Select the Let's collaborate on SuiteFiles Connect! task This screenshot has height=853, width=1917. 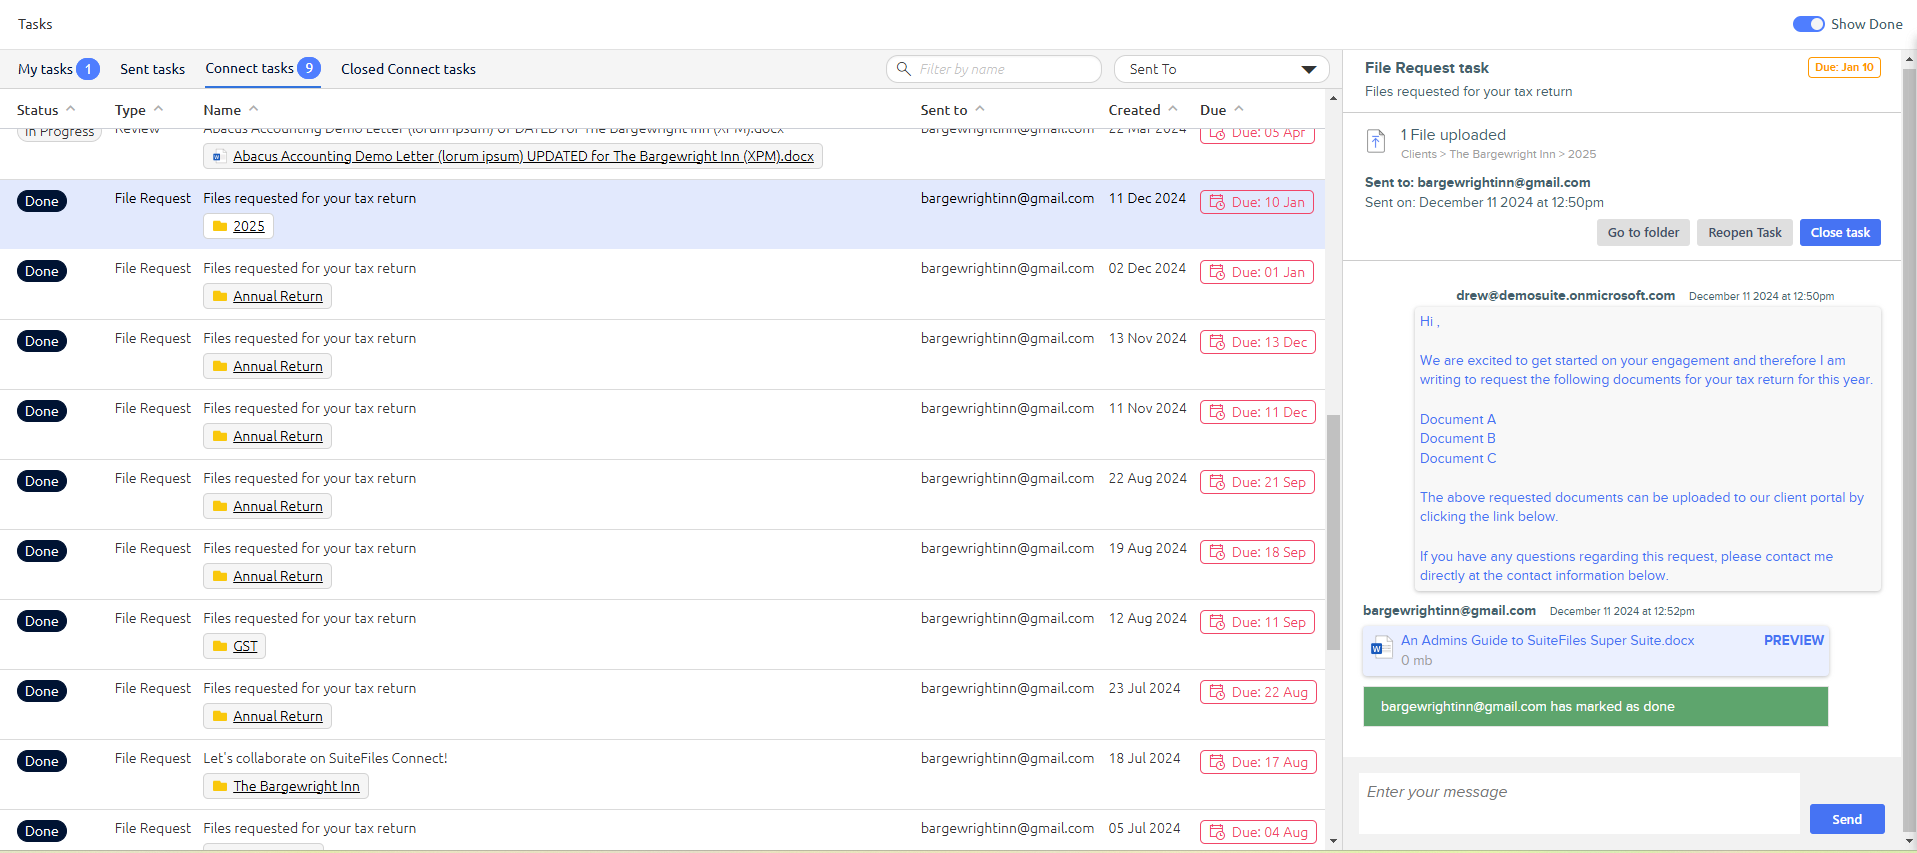point(325,758)
